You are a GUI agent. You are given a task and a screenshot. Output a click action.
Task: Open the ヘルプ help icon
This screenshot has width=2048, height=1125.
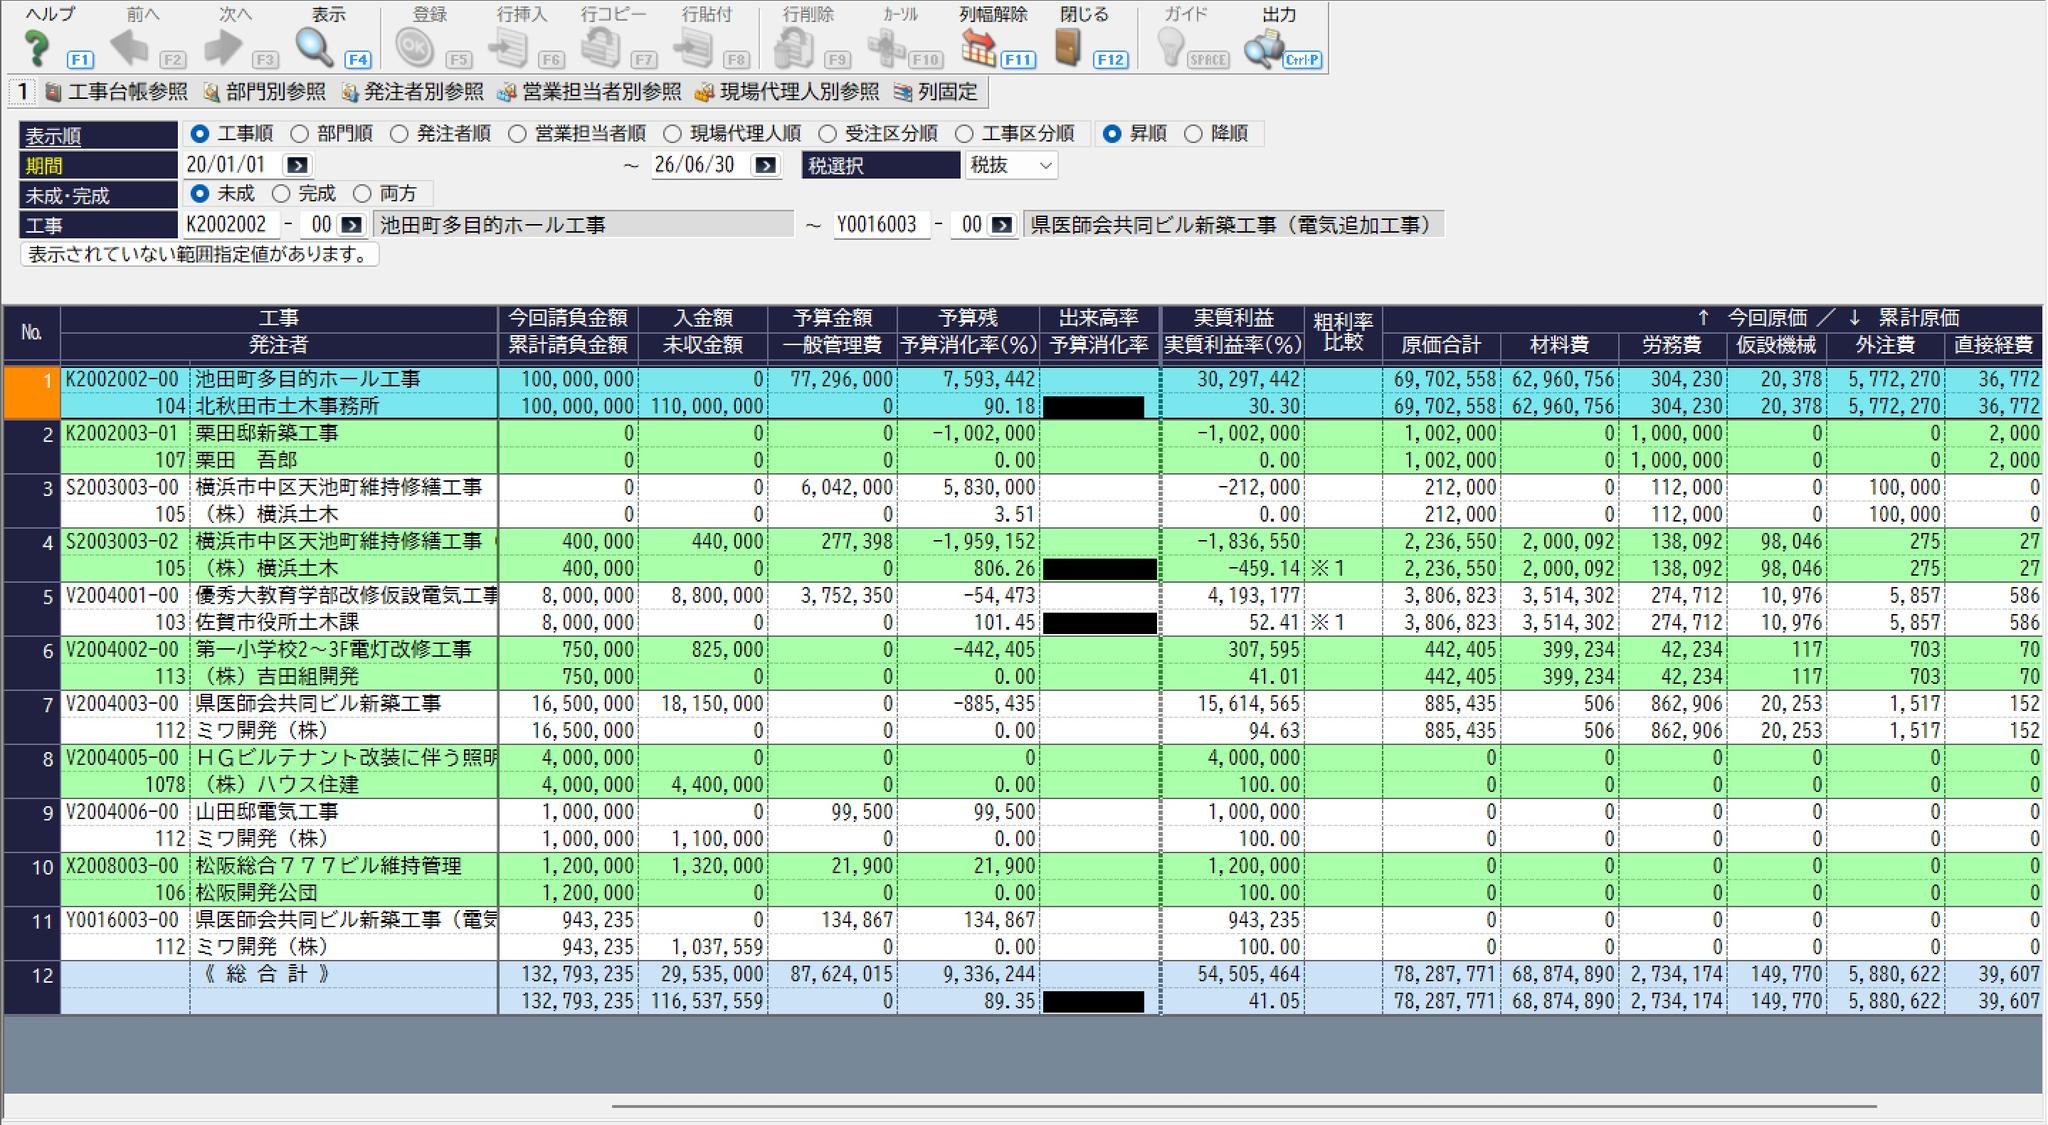pyautogui.click(x=37, y=47)
